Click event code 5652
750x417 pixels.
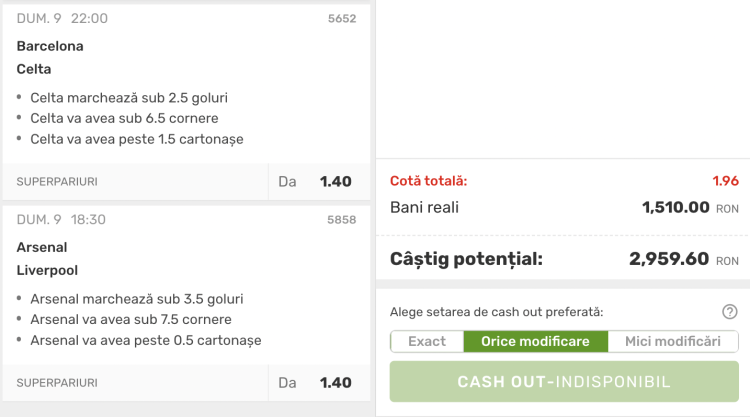pyautogui.click(x=342, y=19)
